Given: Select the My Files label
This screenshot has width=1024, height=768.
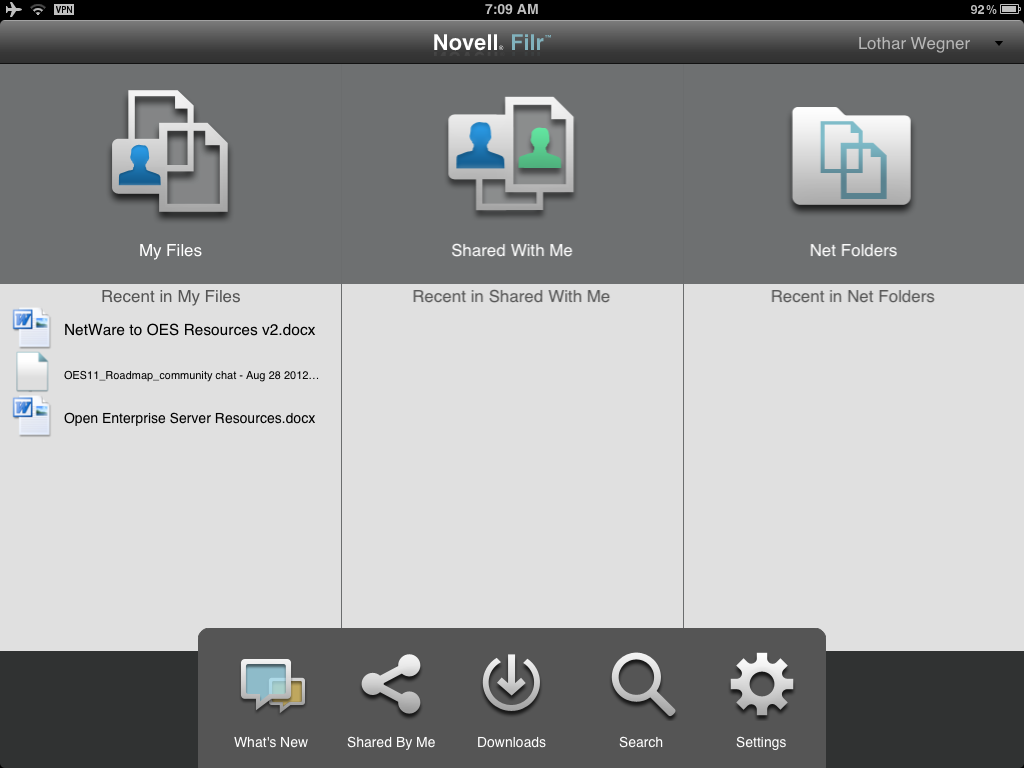Looking at the screenshot, I should pos(170,251).
